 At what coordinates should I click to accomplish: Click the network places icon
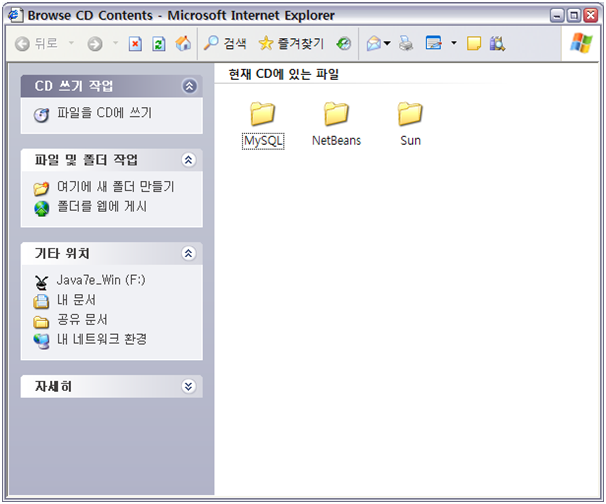(41, 341)
